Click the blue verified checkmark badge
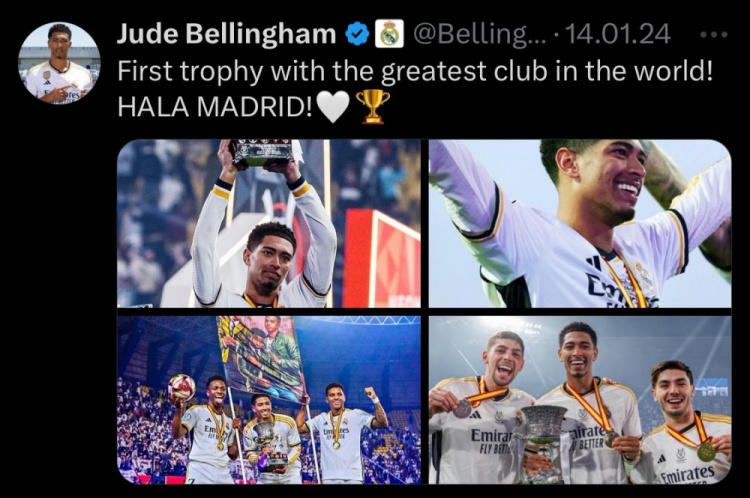This screenshot has height=498, width=750. point(358,34)
